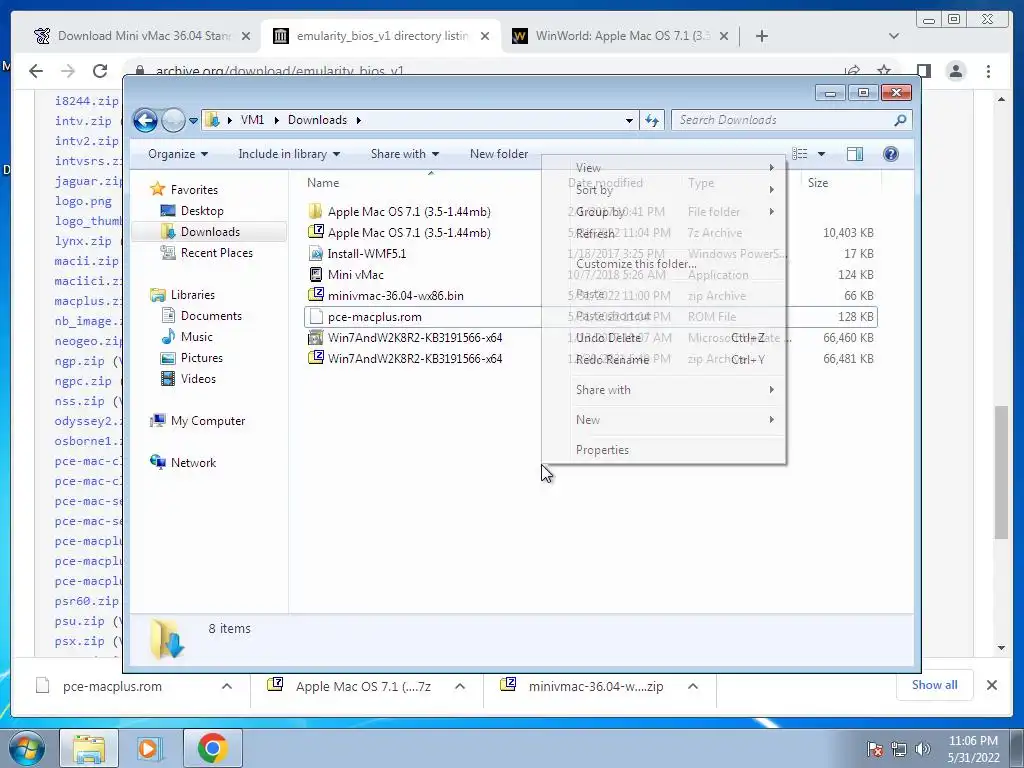Click Show all downloads in Chrome

tap(935, 685)
